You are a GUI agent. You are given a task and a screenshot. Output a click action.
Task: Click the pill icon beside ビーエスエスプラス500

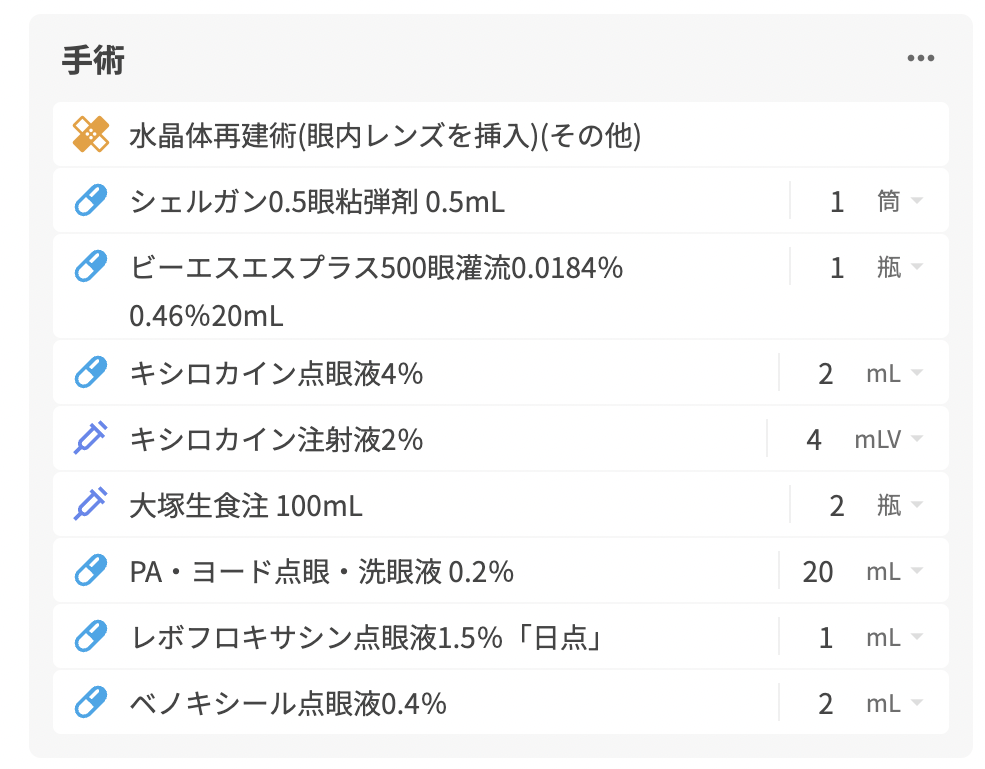91,267
